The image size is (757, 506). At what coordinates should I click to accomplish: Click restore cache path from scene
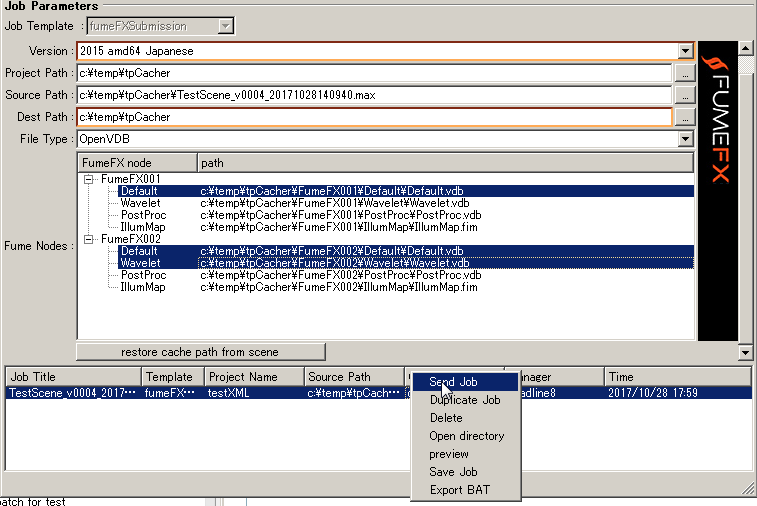point(200,352)
